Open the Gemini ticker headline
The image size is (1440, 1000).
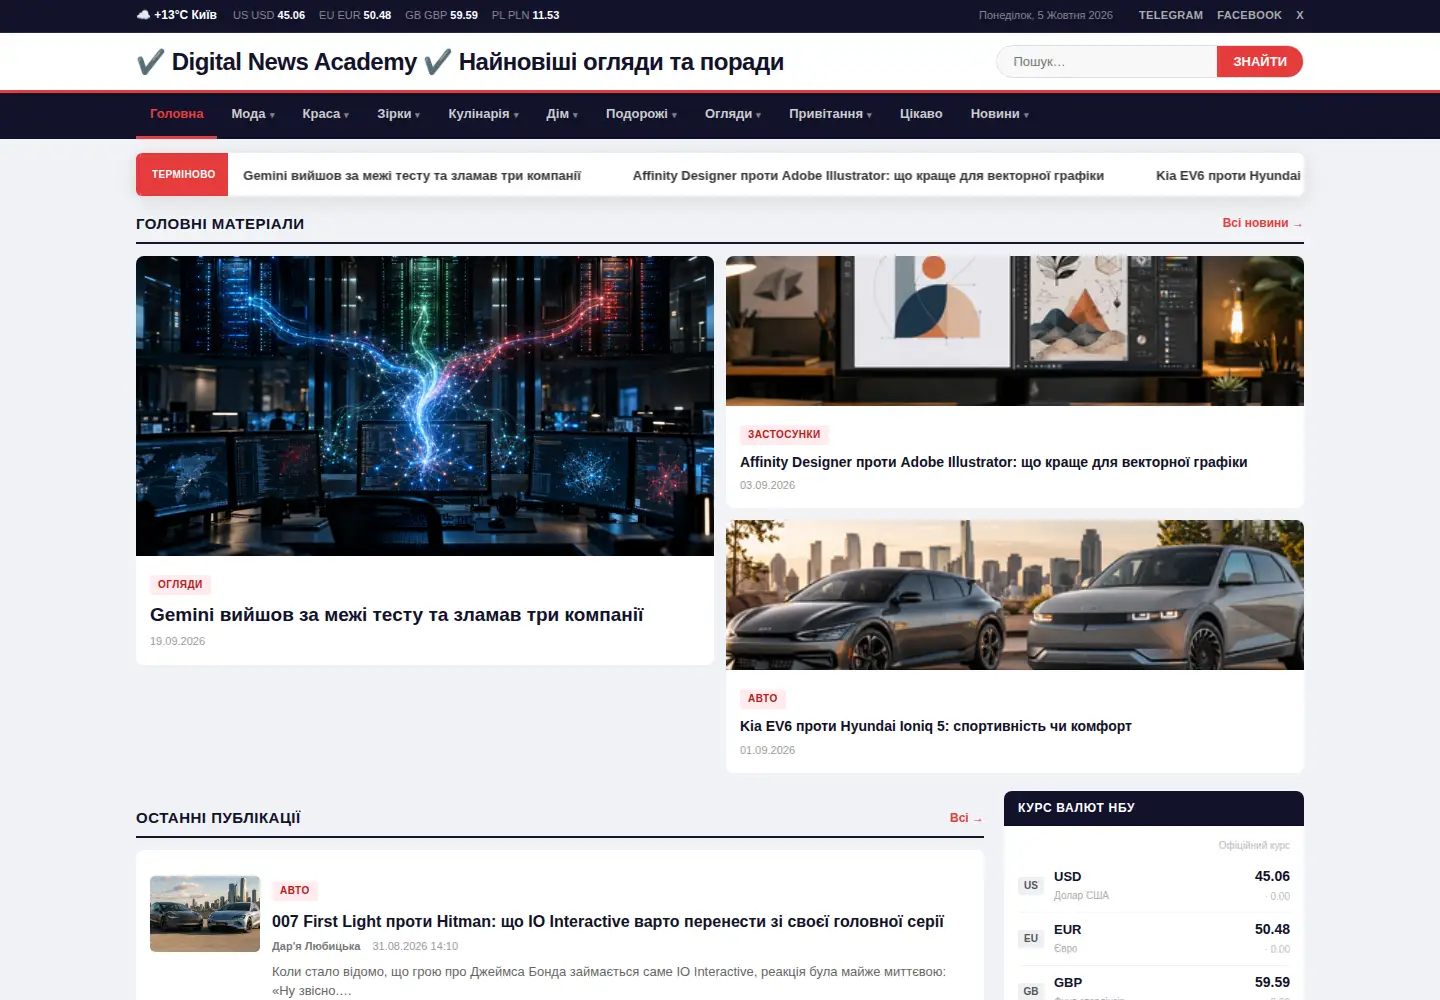412,175
